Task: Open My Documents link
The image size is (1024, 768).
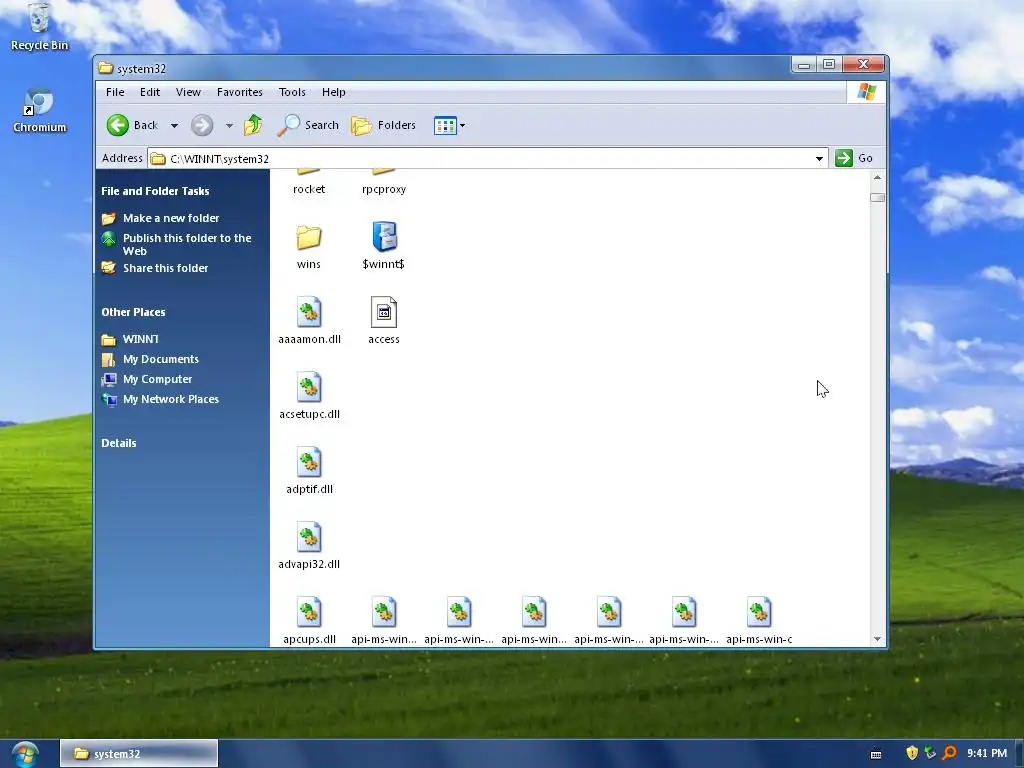Action: 161,359
